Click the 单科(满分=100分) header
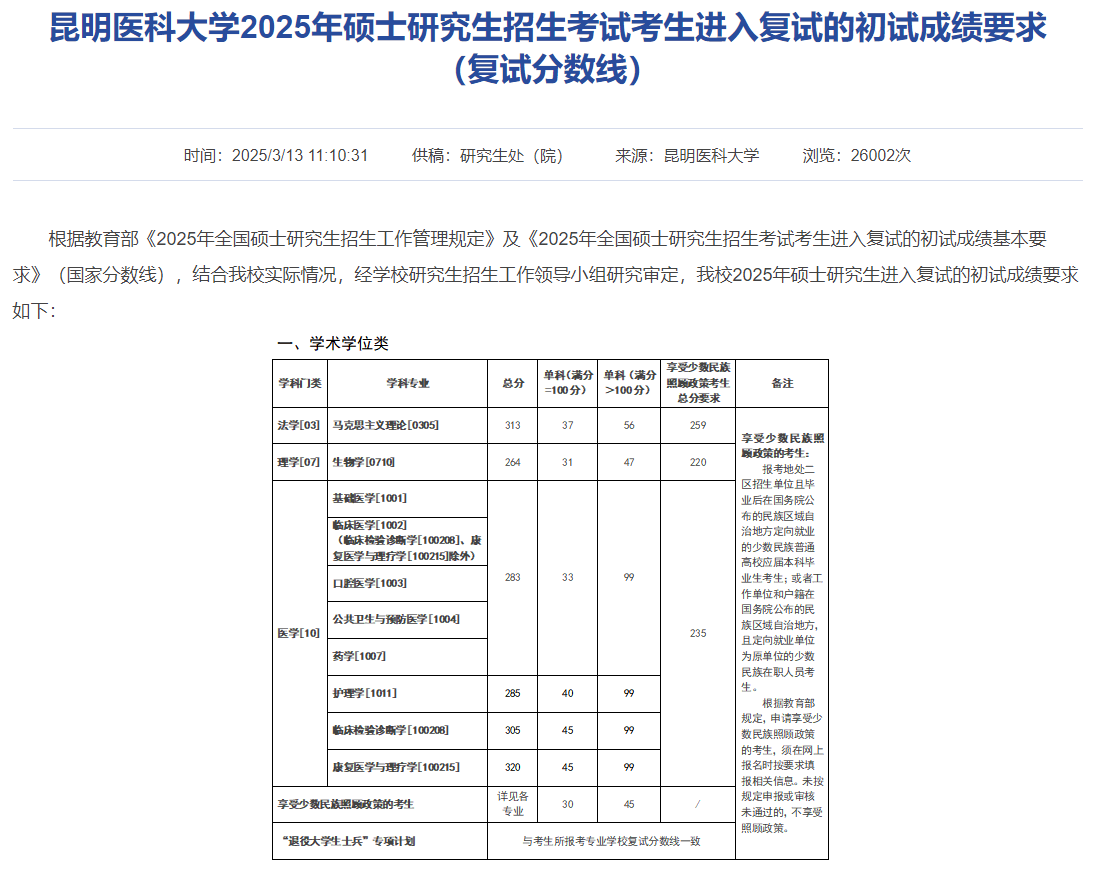Image resolution: width=1100 pixels, height=869 pixels. [568, 383]
